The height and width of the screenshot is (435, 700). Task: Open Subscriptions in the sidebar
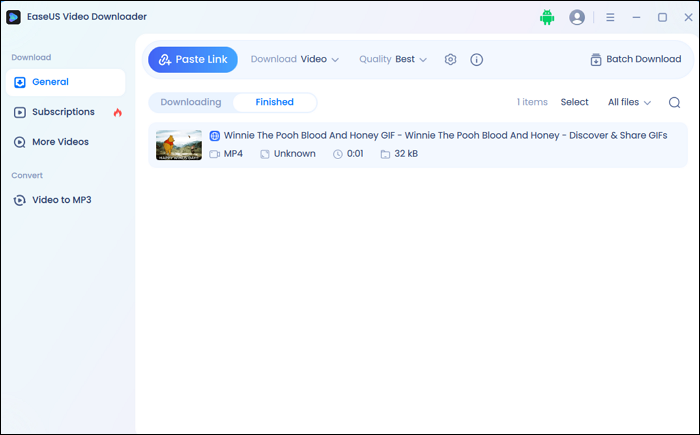(65, 112)
